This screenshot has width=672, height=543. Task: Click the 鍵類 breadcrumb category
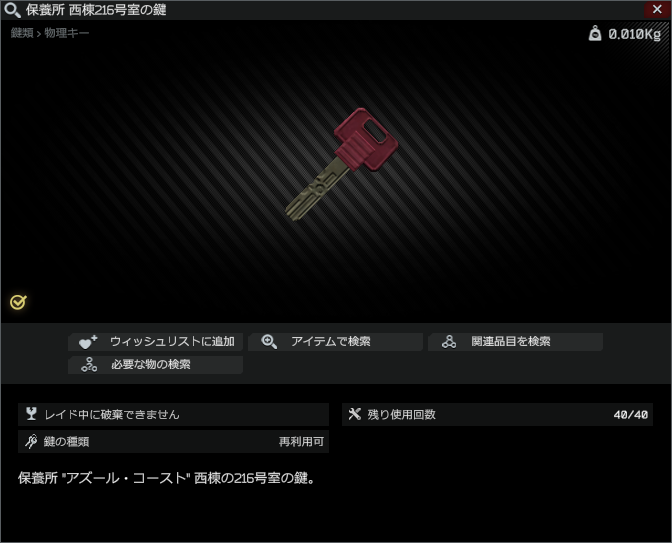[x=22, y=33]
